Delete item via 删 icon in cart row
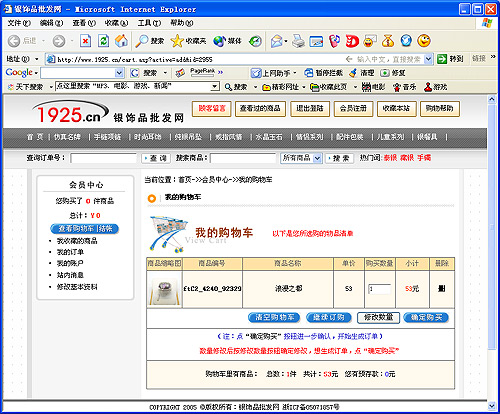Image resolution: width=500 pixels, height=414 pixels. [442, 288]
